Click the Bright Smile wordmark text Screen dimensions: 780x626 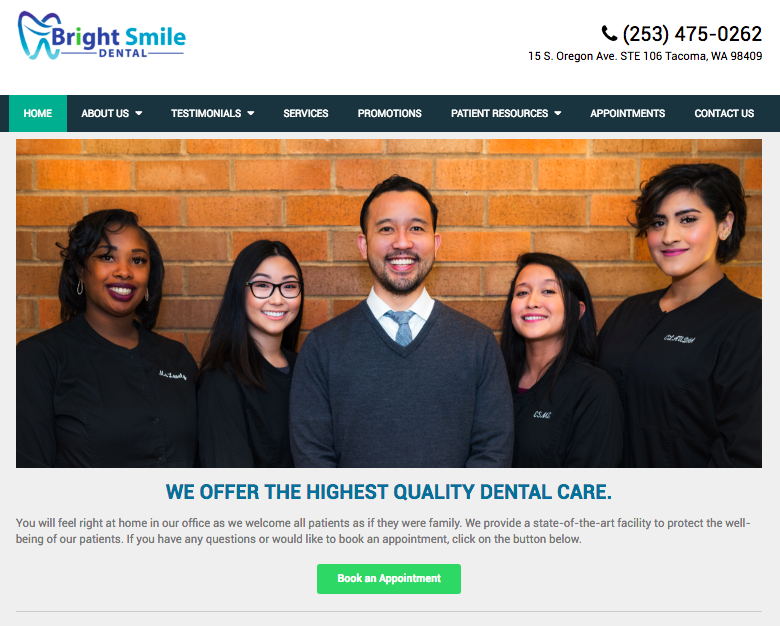tap(118, 37)
